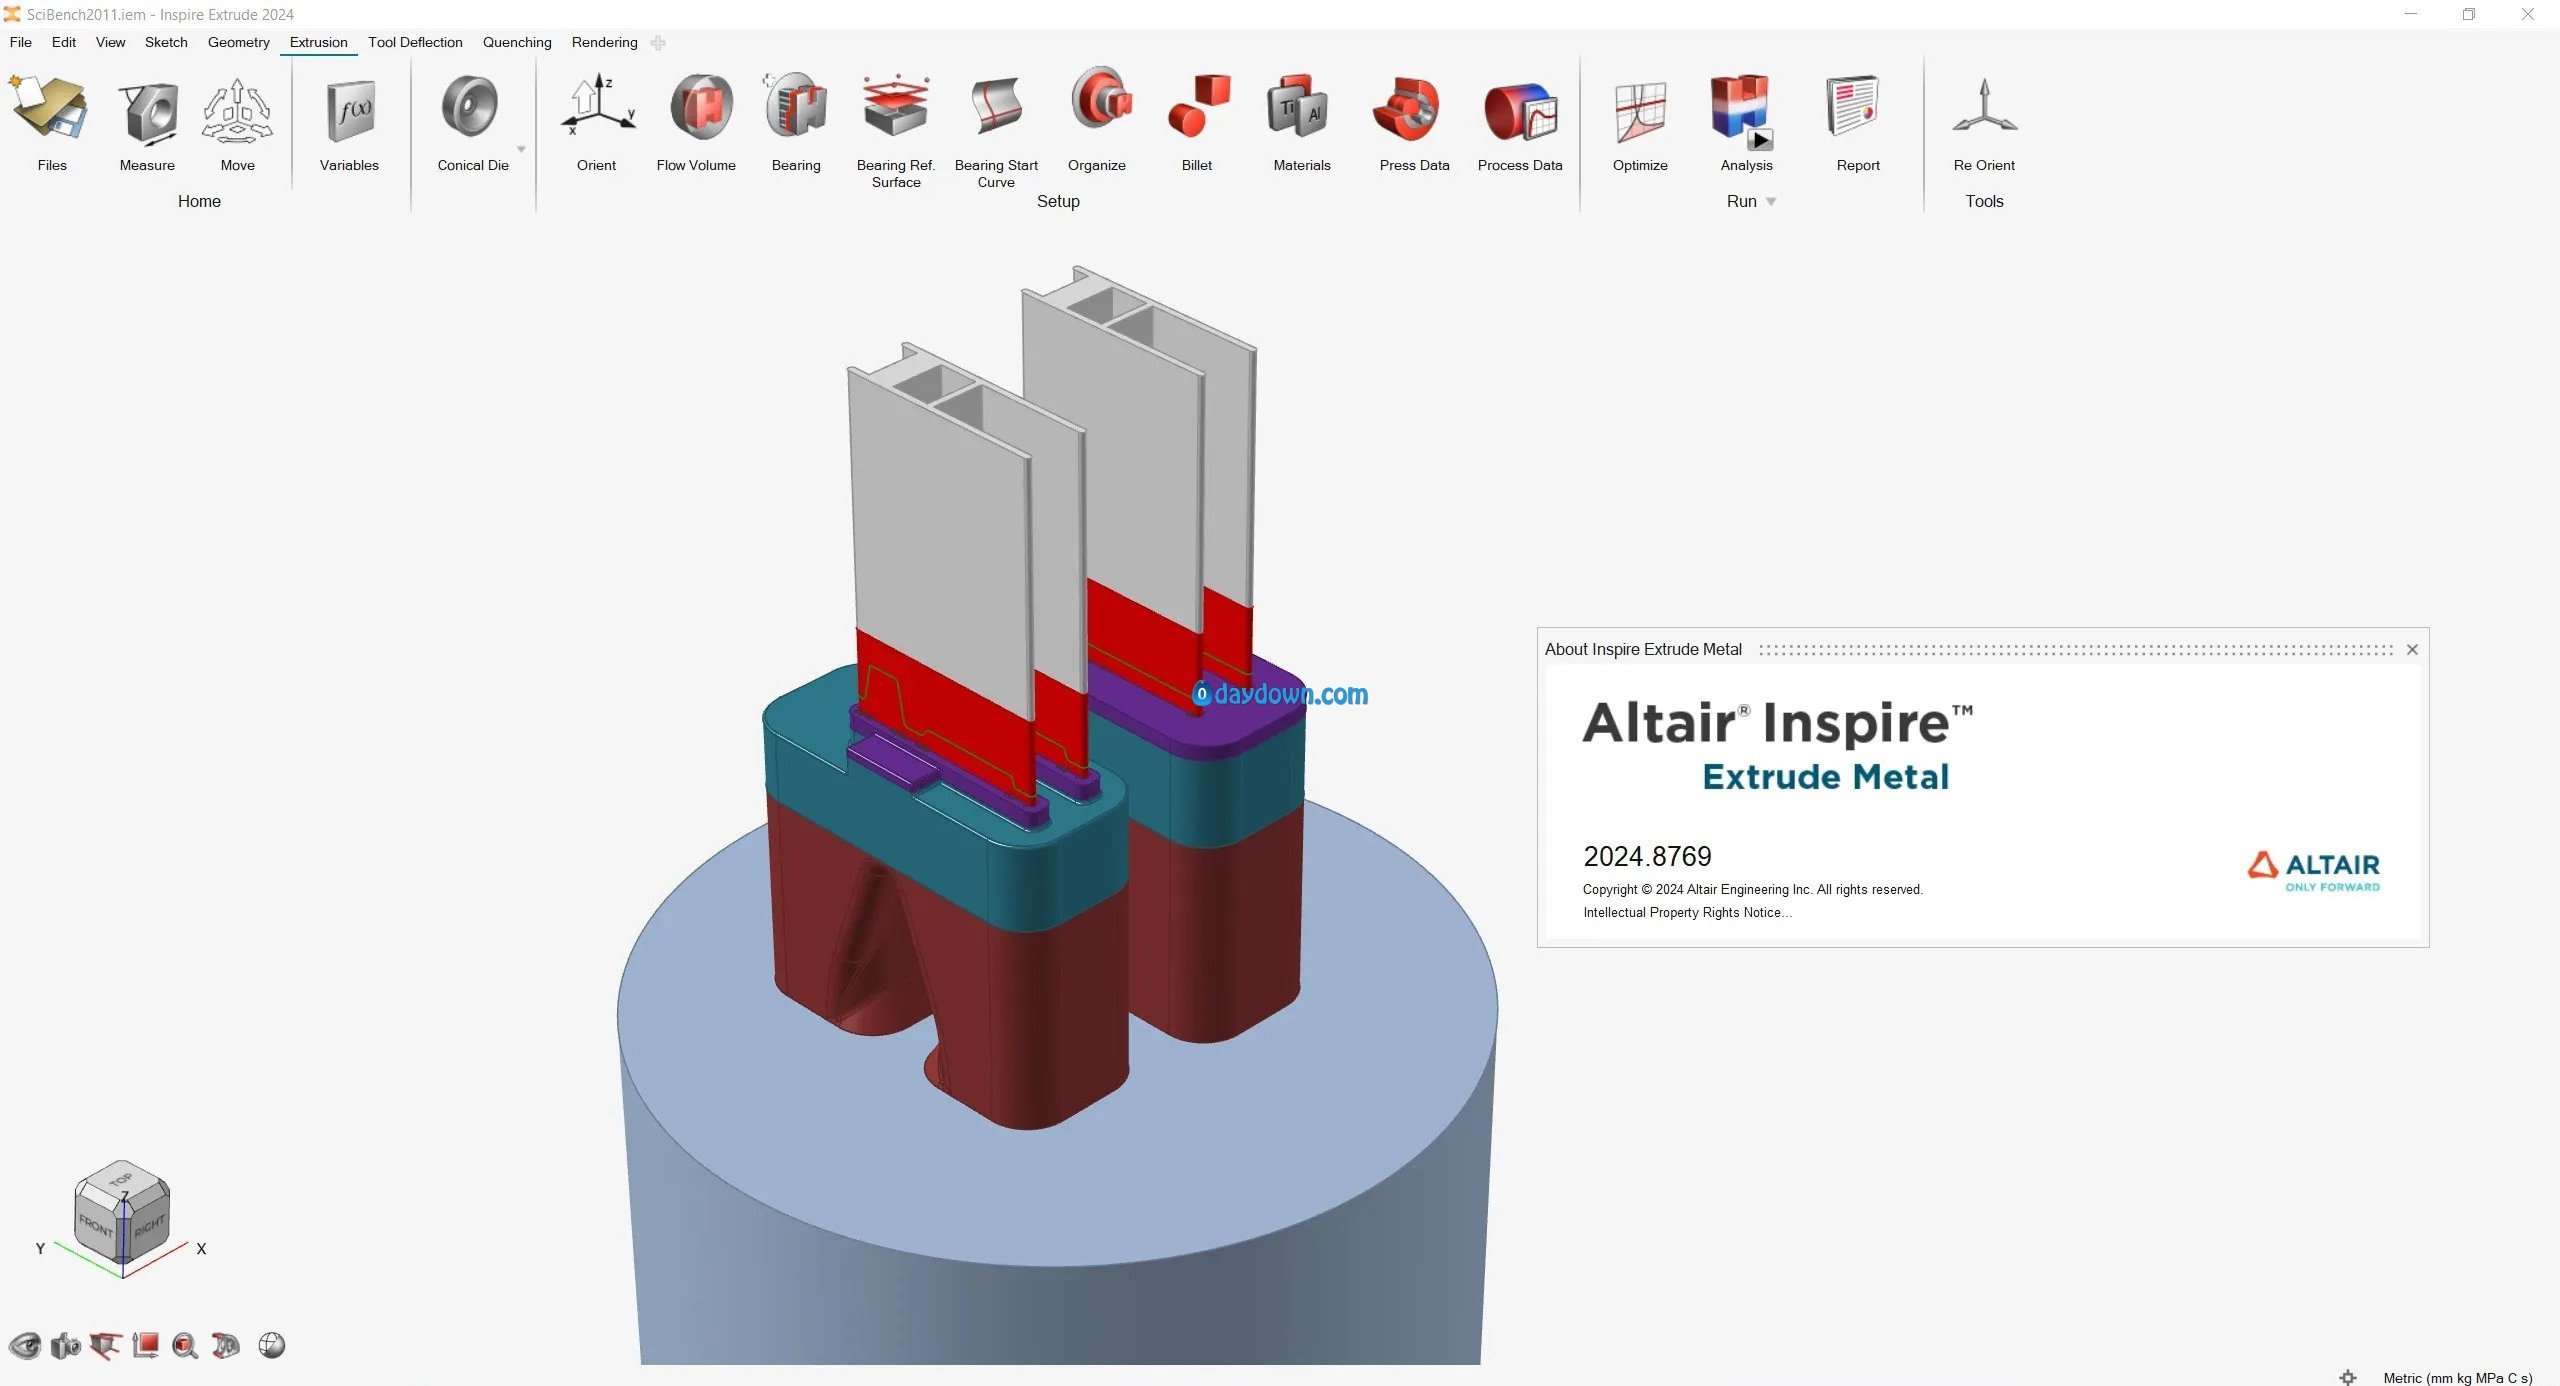The image size is (2560, 1386).
Task: Open the File menu
Action: [20, 42]
